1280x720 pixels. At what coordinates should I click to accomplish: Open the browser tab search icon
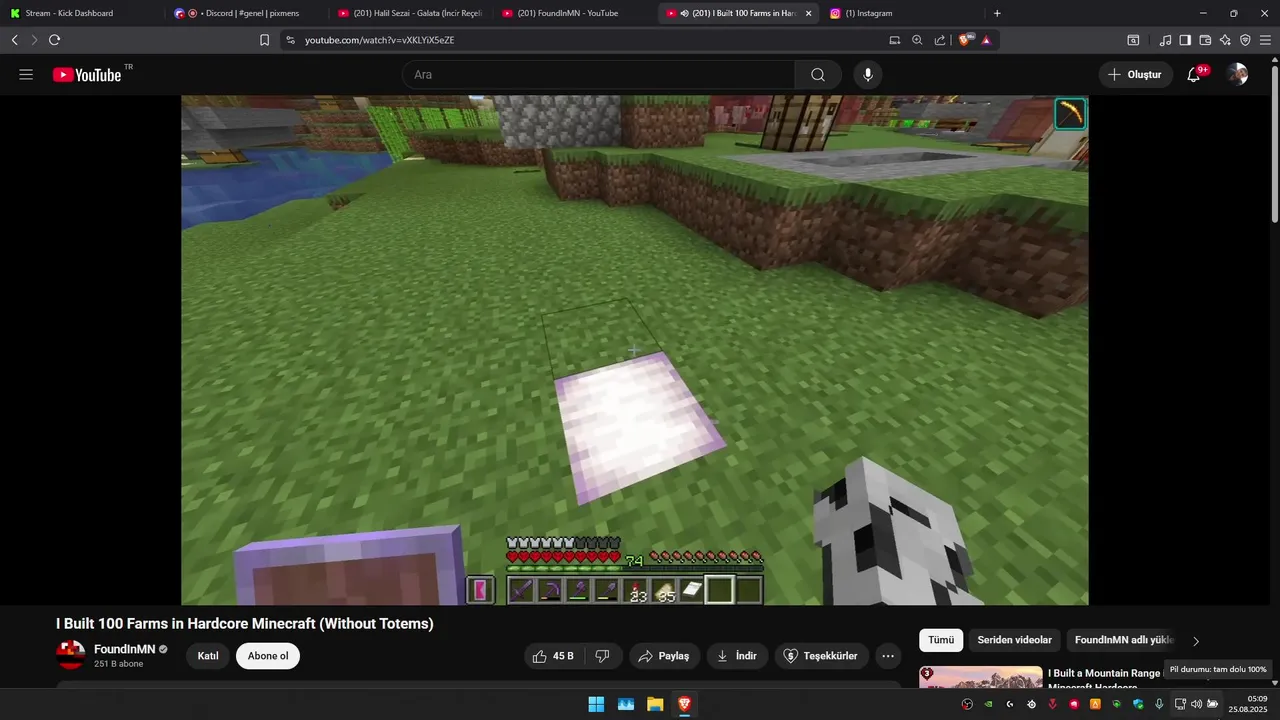pos(1133,40)
